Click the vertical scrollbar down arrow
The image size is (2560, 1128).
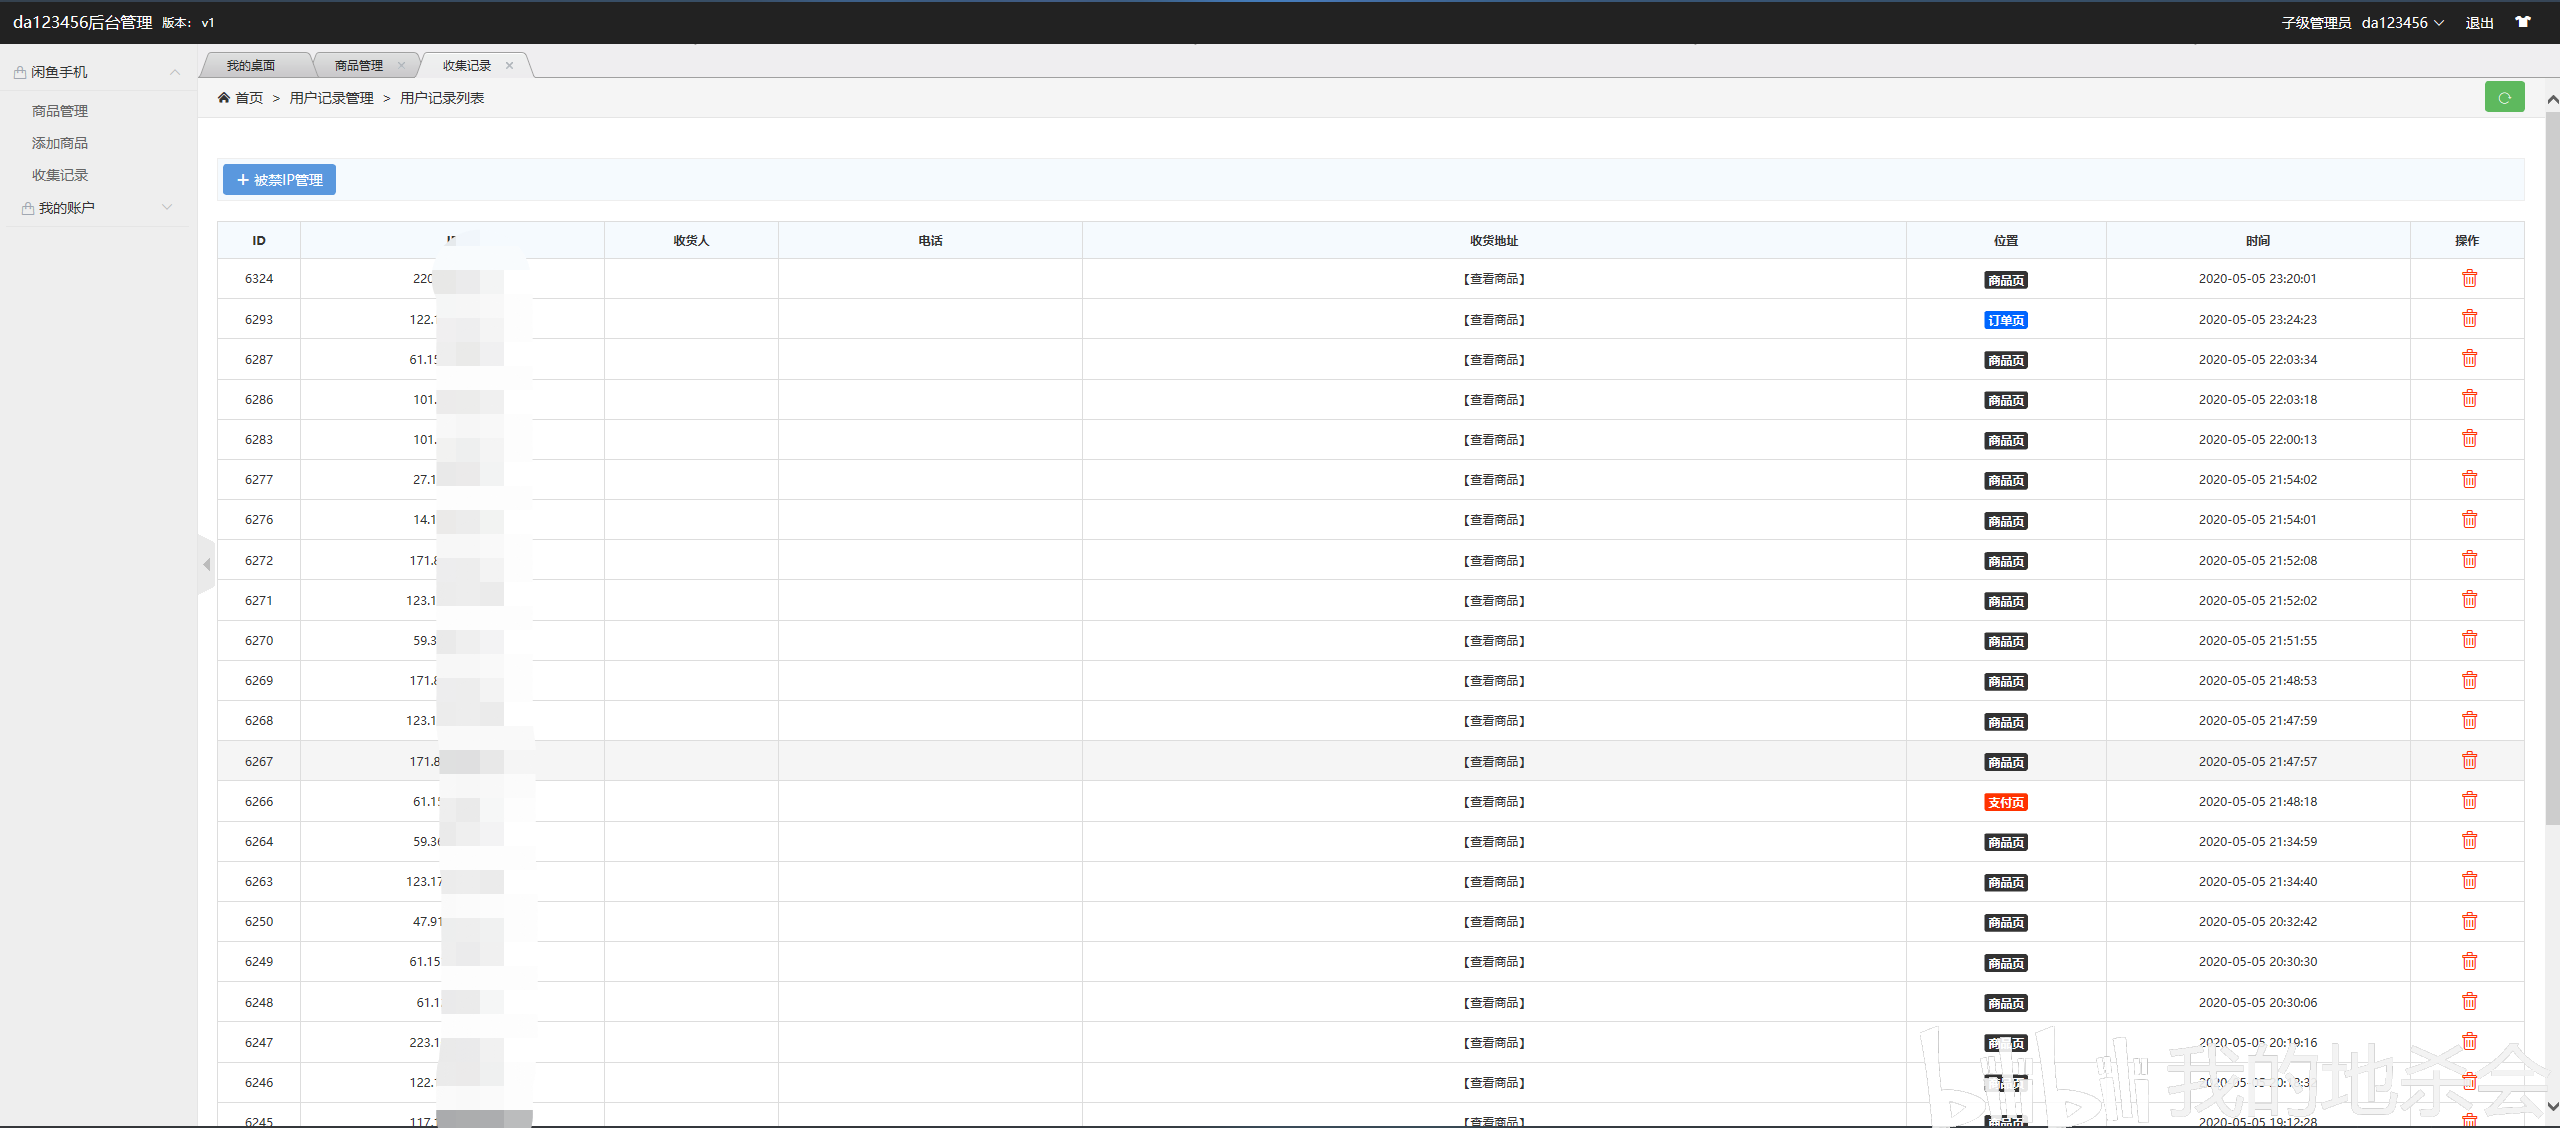[x=2552, y=1106]
